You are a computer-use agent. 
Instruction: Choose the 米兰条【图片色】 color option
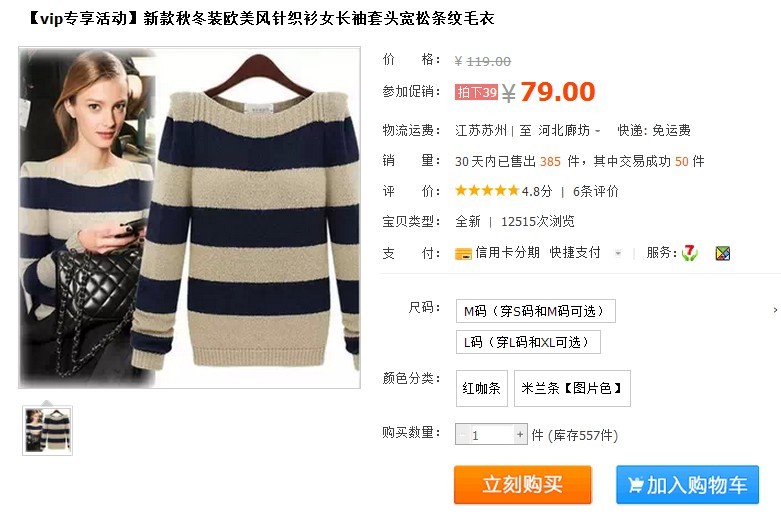[572, 388]
